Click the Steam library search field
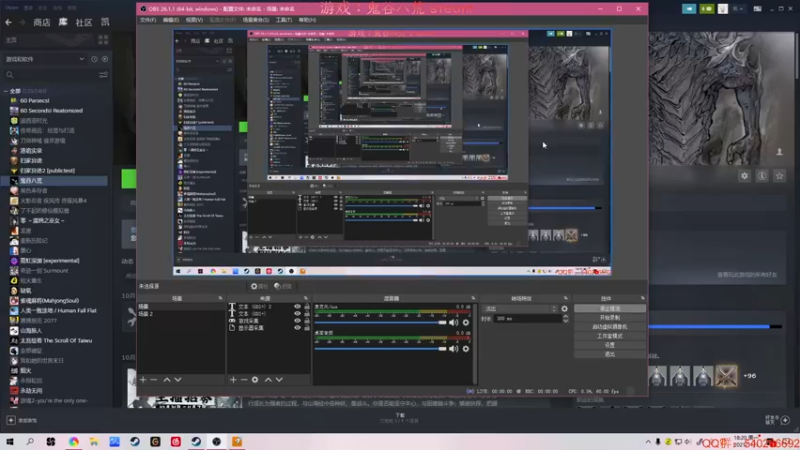Image resolution: width=800 pixels, height=450 pixels. (50, 75)
